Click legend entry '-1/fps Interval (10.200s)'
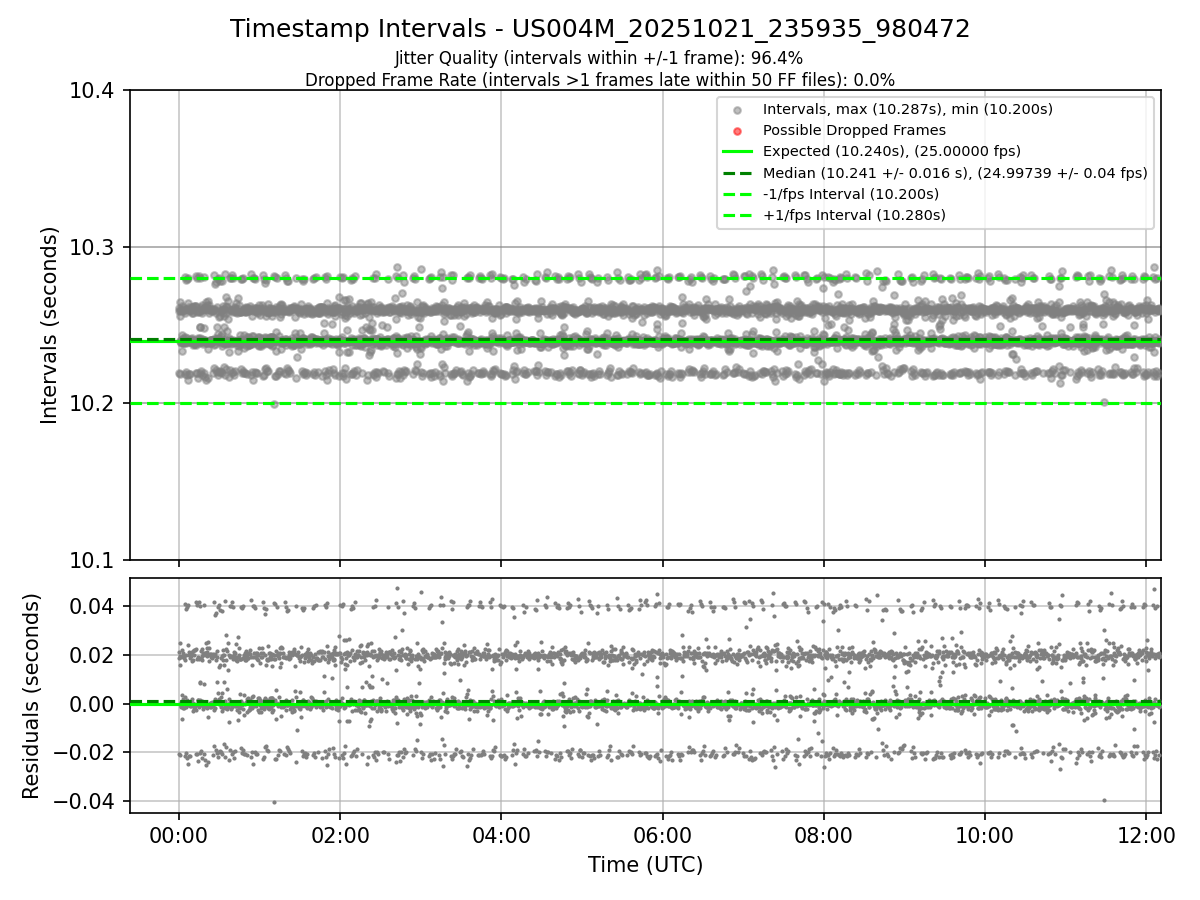The image size is (1200, 900). click(x=851, y=194)
